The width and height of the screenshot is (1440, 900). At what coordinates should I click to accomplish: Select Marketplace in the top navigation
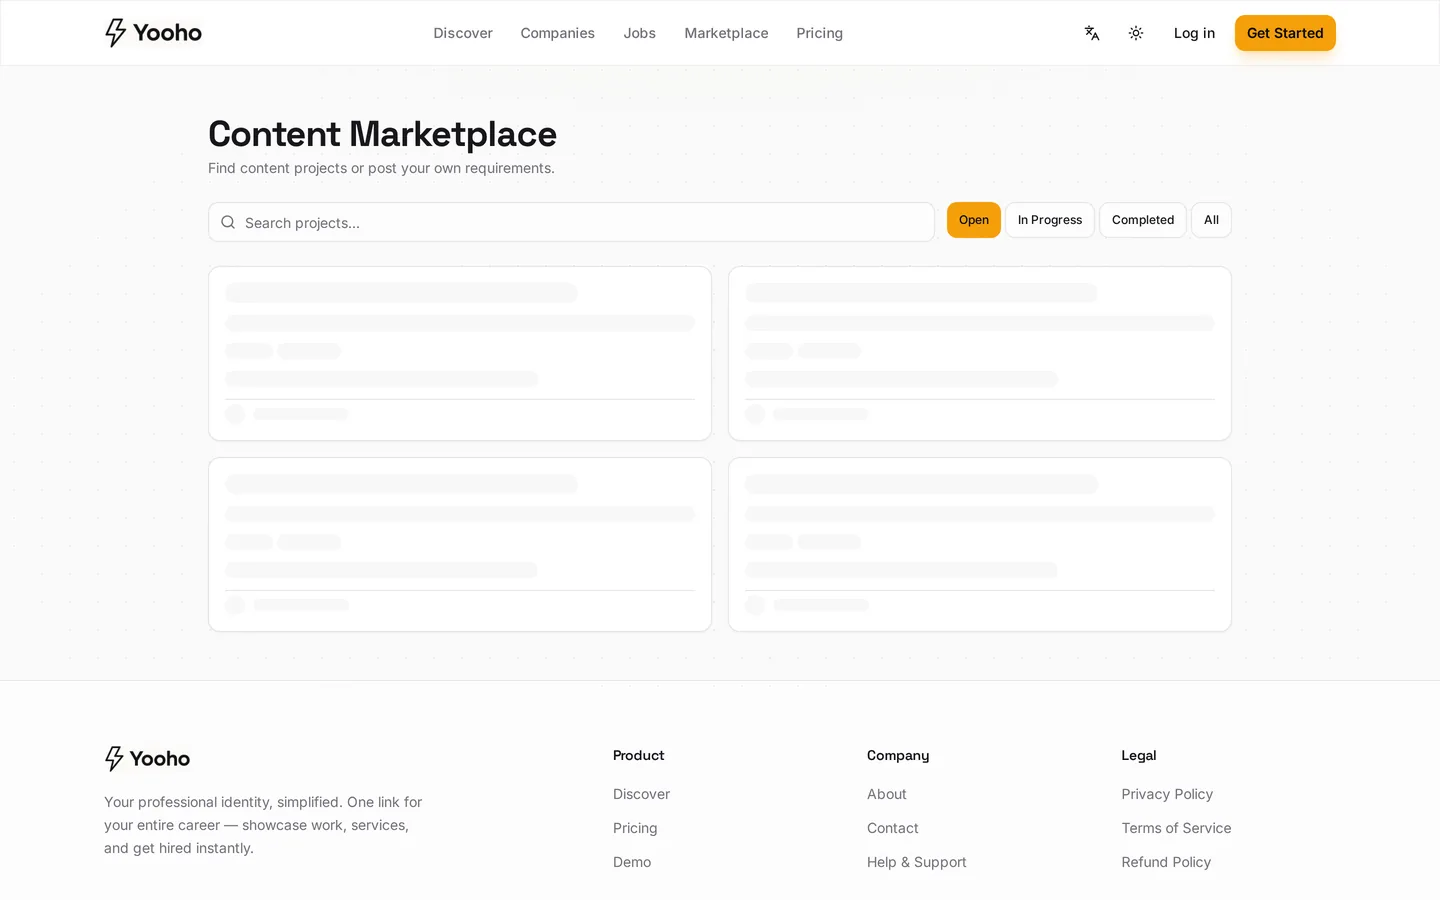(726, 33)
